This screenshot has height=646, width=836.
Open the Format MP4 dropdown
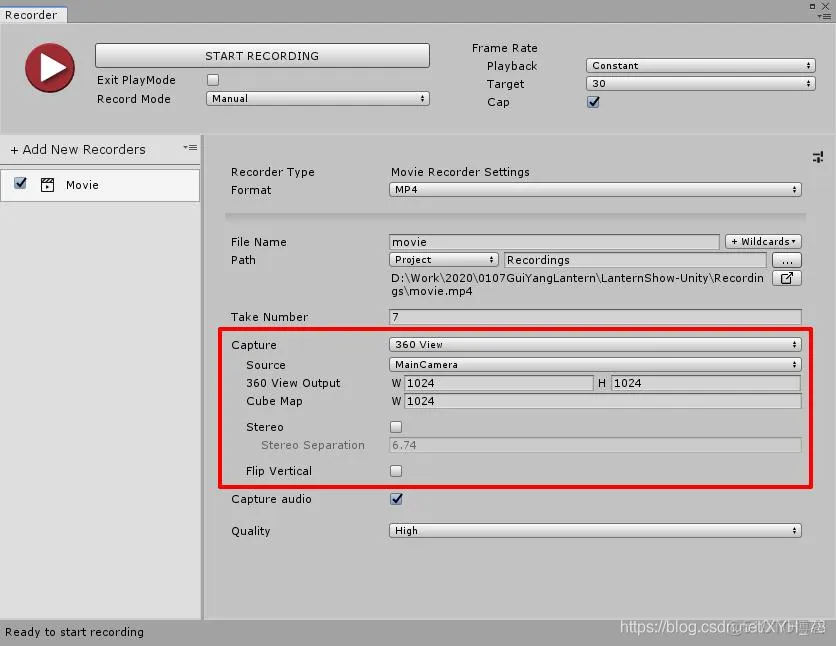click(595, 190)
